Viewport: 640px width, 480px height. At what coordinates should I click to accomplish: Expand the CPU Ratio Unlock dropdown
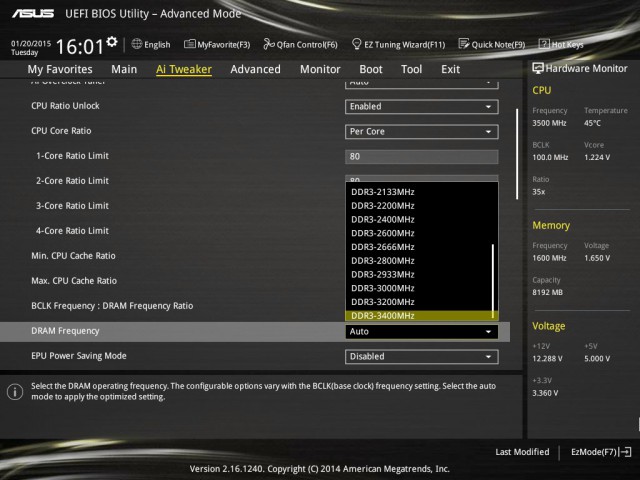(422, 107)
